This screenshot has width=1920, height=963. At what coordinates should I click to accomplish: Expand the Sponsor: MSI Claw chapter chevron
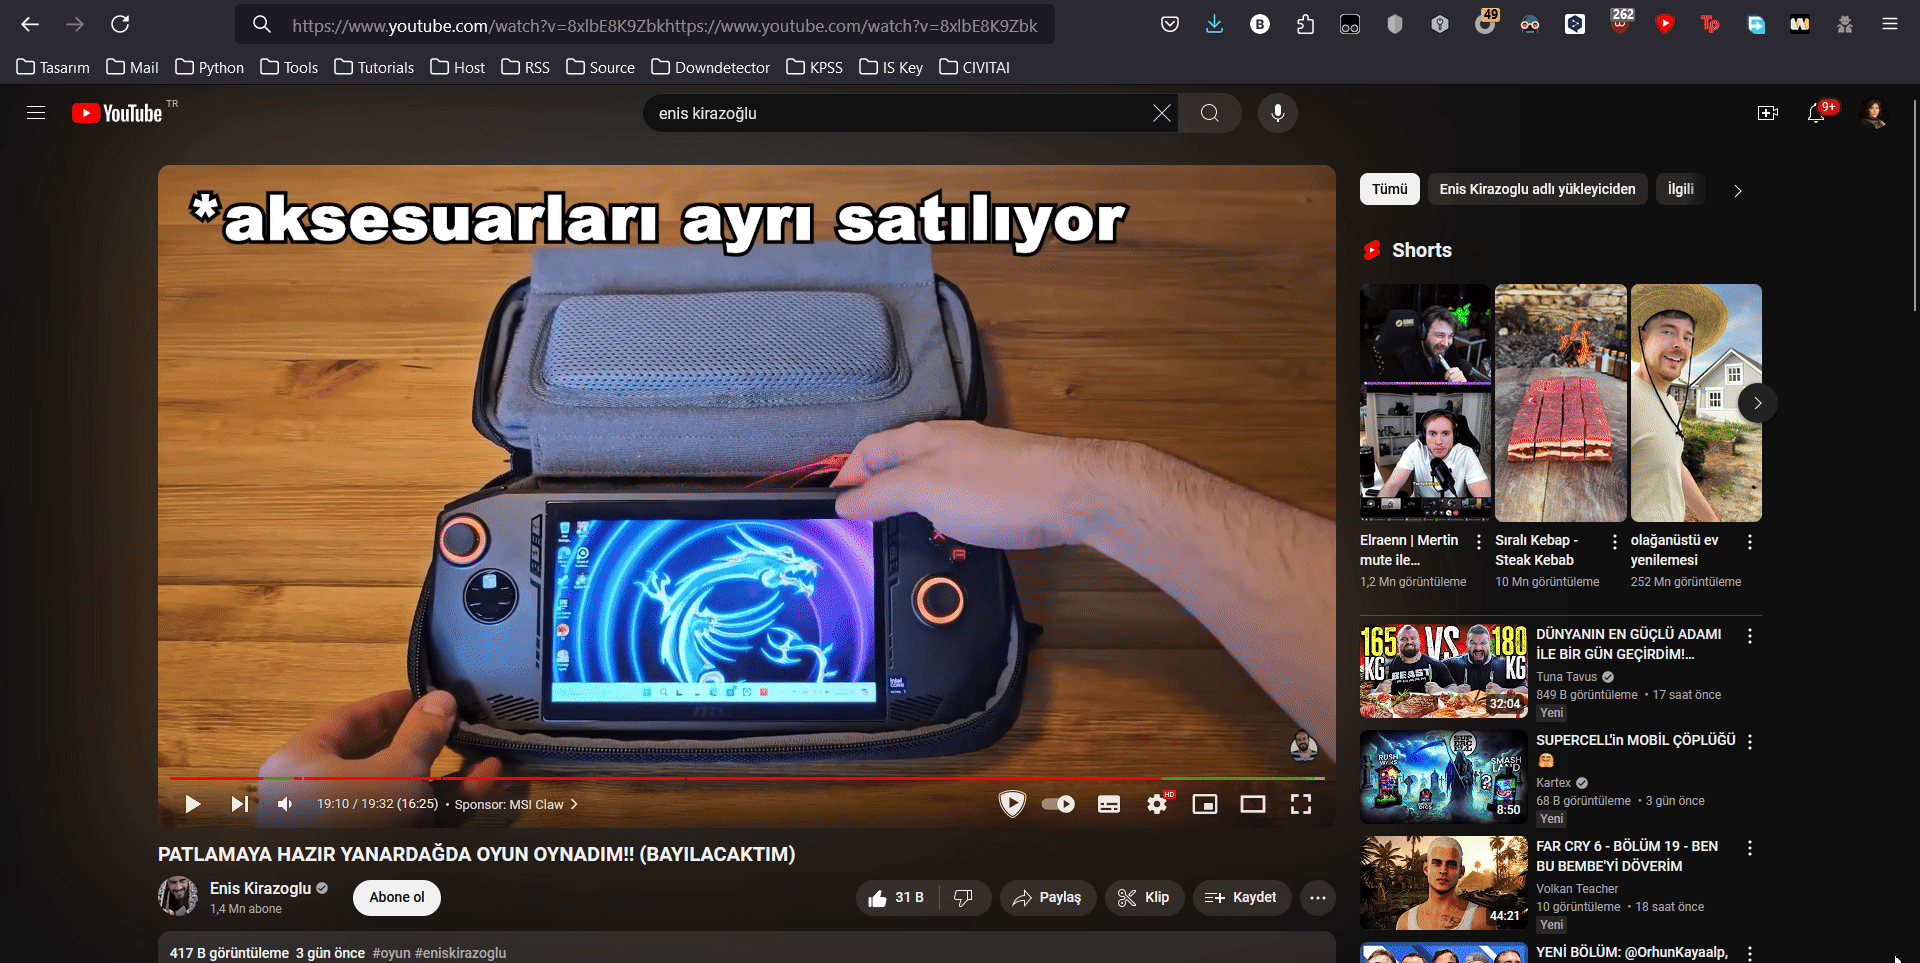(x=574, y=804)
